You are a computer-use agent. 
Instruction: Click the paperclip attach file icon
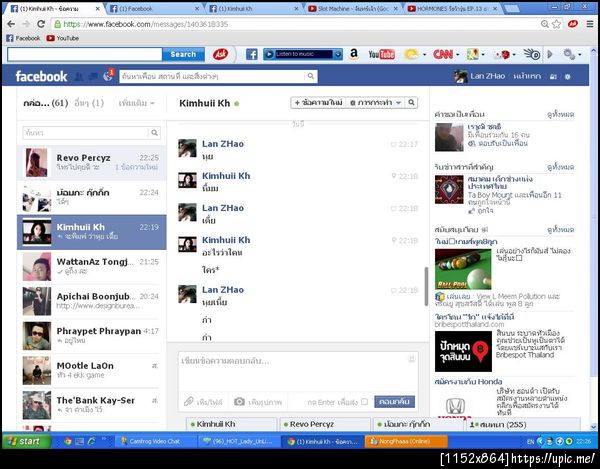point(189,402)
